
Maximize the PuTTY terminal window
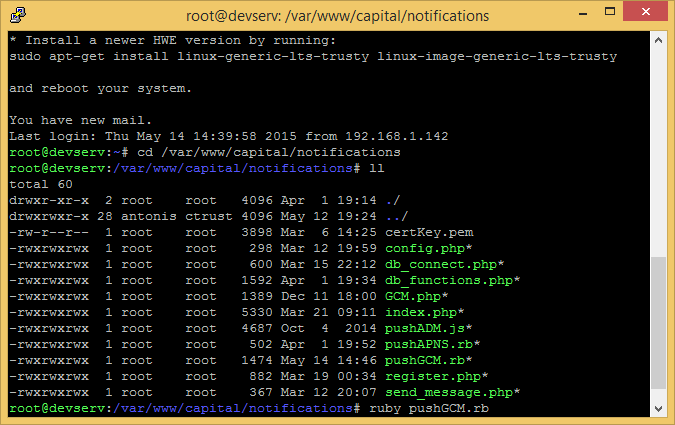(610, 12)
